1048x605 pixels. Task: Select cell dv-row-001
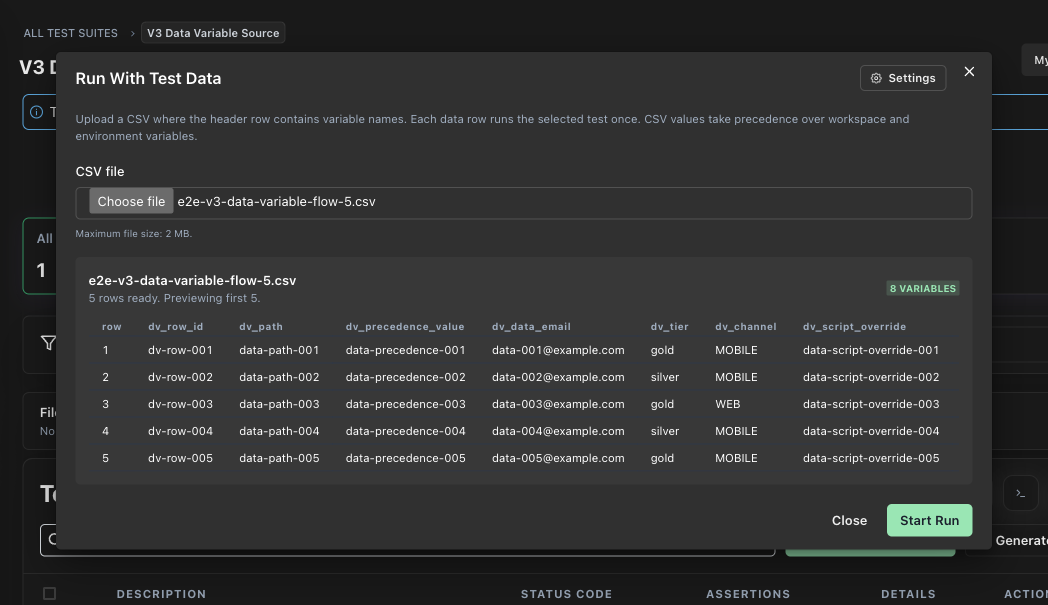[180, 350]
